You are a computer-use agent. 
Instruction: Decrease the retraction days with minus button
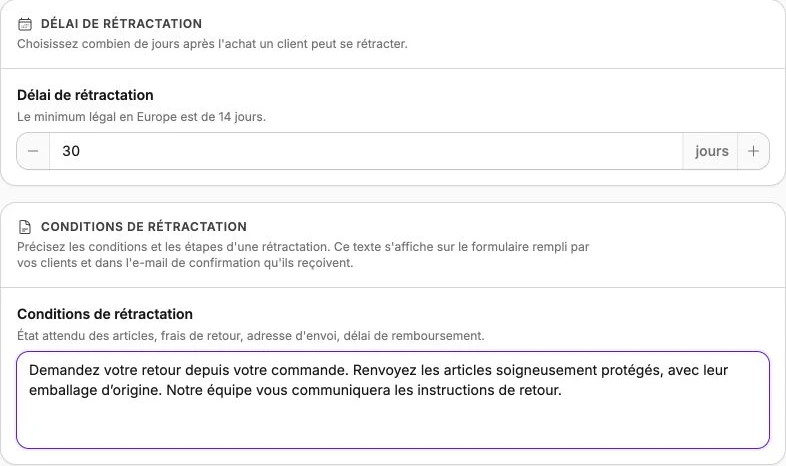[x=33, y=151]
